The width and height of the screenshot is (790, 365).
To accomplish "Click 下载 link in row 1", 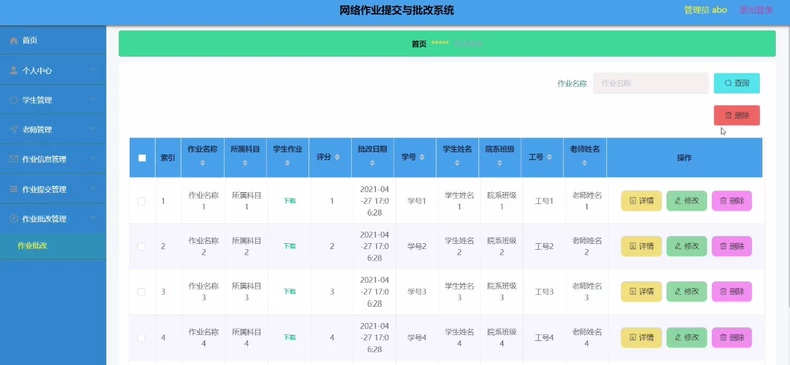I will [289, 201].
